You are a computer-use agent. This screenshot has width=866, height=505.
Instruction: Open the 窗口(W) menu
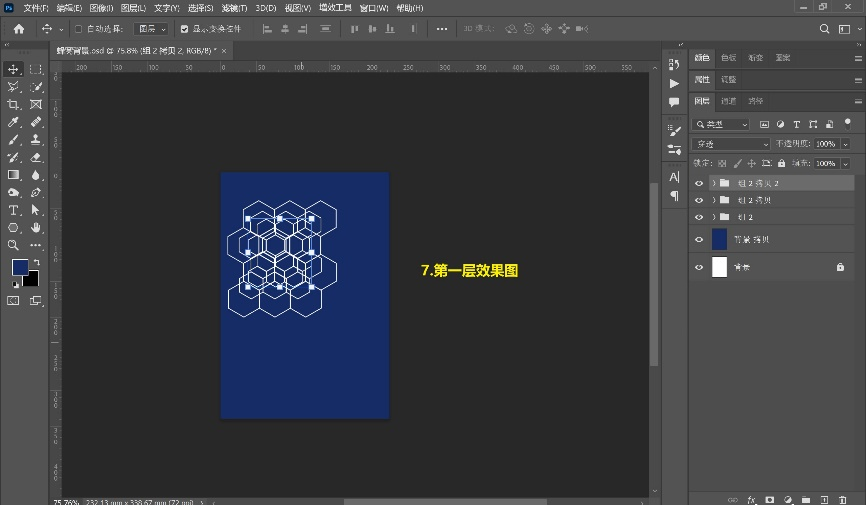point(374,8)
